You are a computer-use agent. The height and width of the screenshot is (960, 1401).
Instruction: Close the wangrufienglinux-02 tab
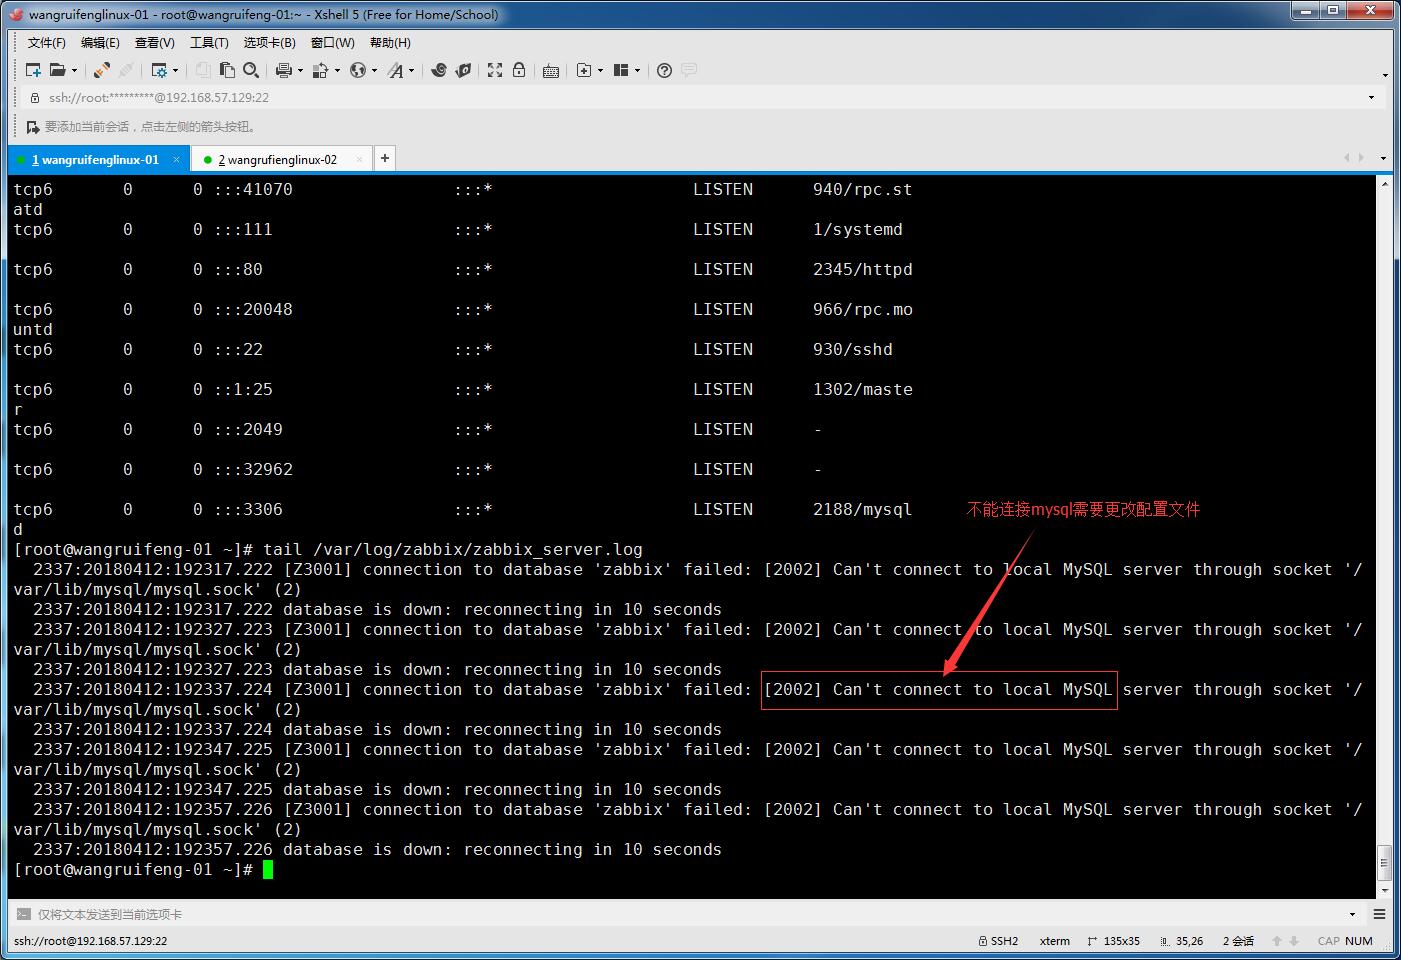(x=359, y=159)
